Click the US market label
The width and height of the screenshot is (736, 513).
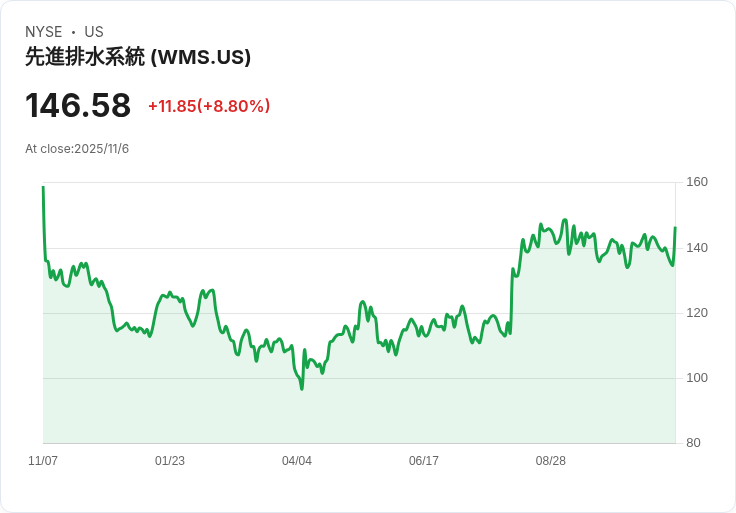[94, 32]
